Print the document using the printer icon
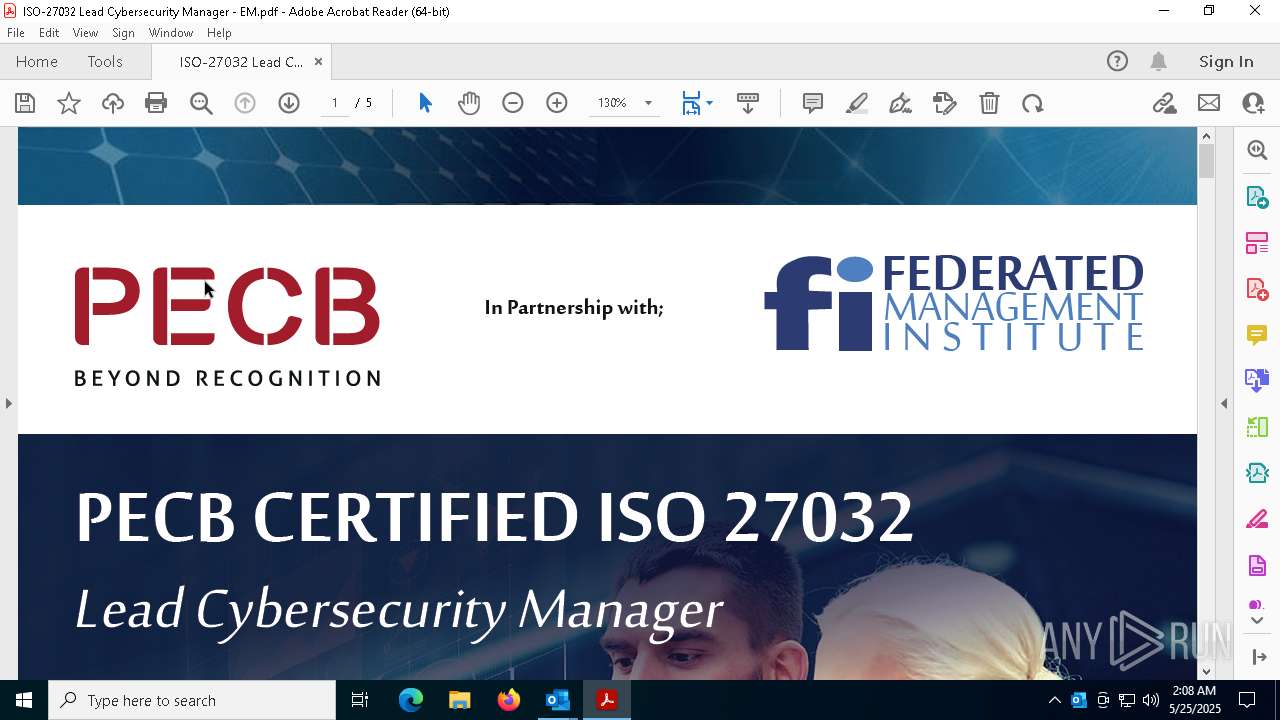The image size is (1280, 720). (156, 103)
